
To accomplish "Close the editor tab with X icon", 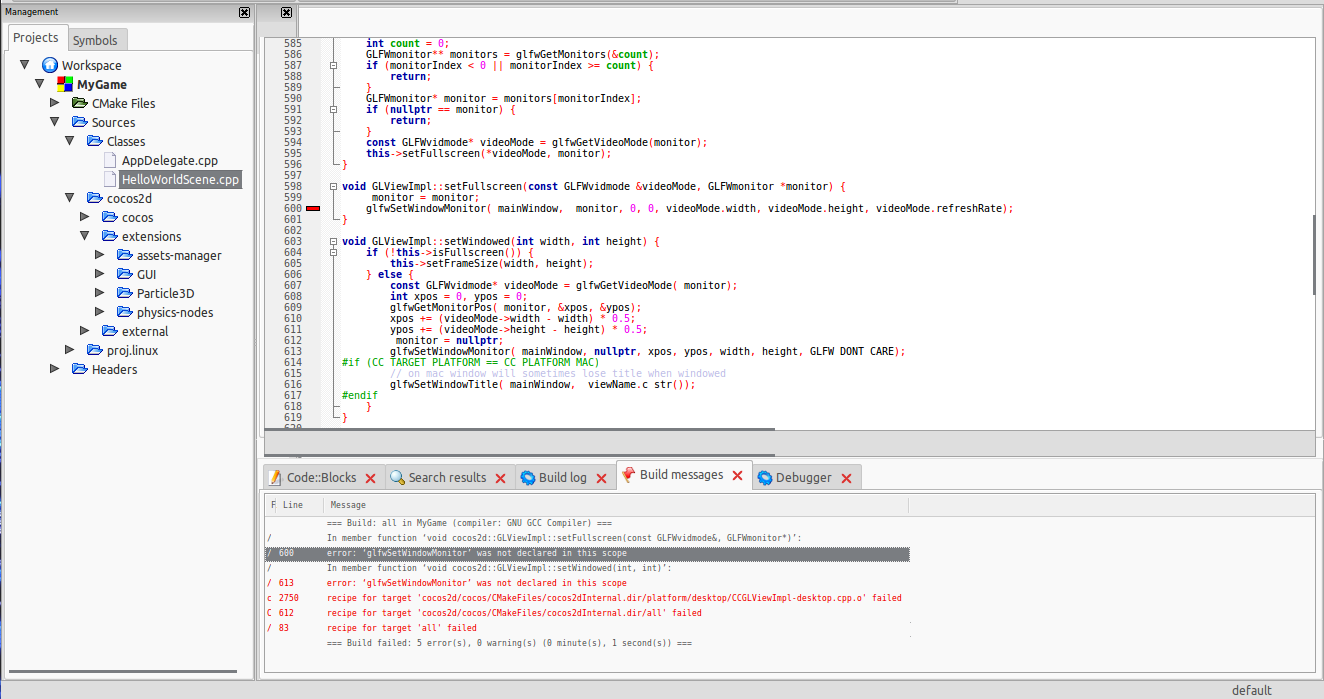I will coord(287,12).
